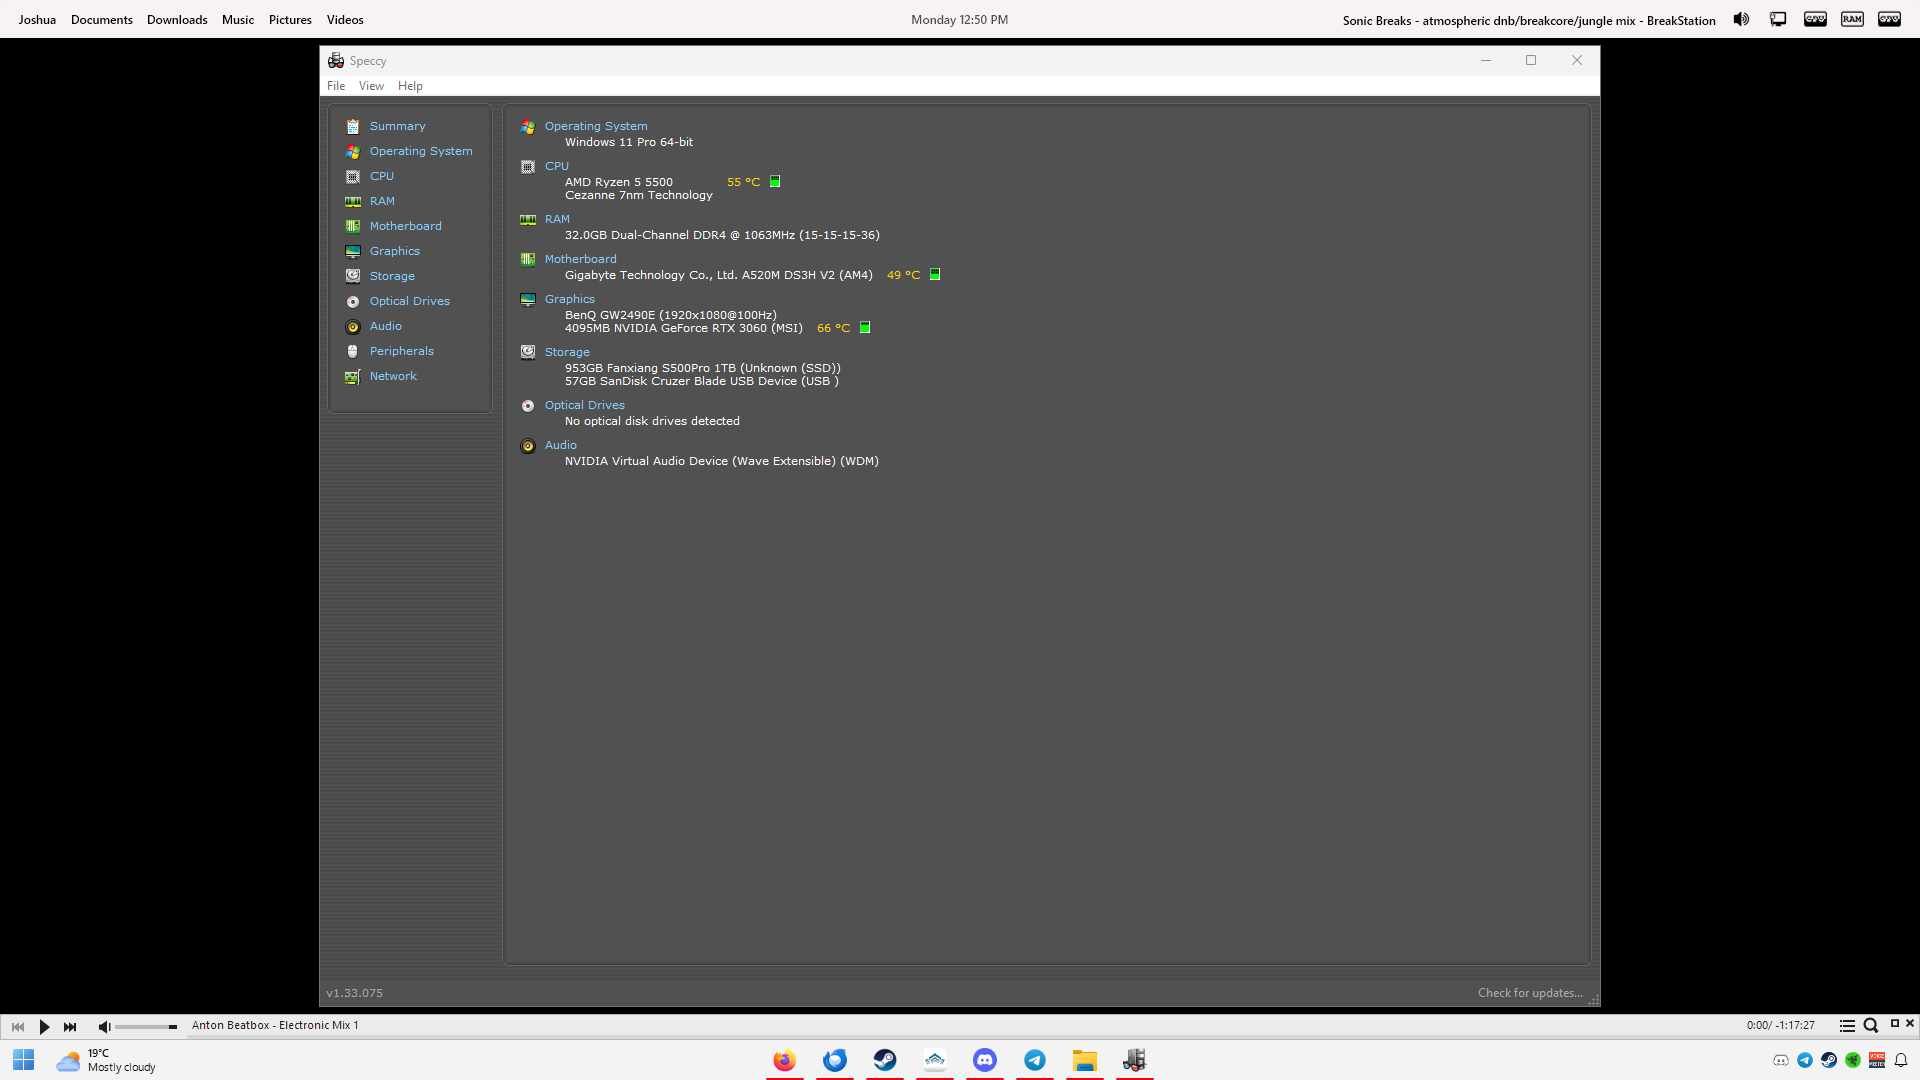Click the green CPU temperature indicator

tap(775, 182)
